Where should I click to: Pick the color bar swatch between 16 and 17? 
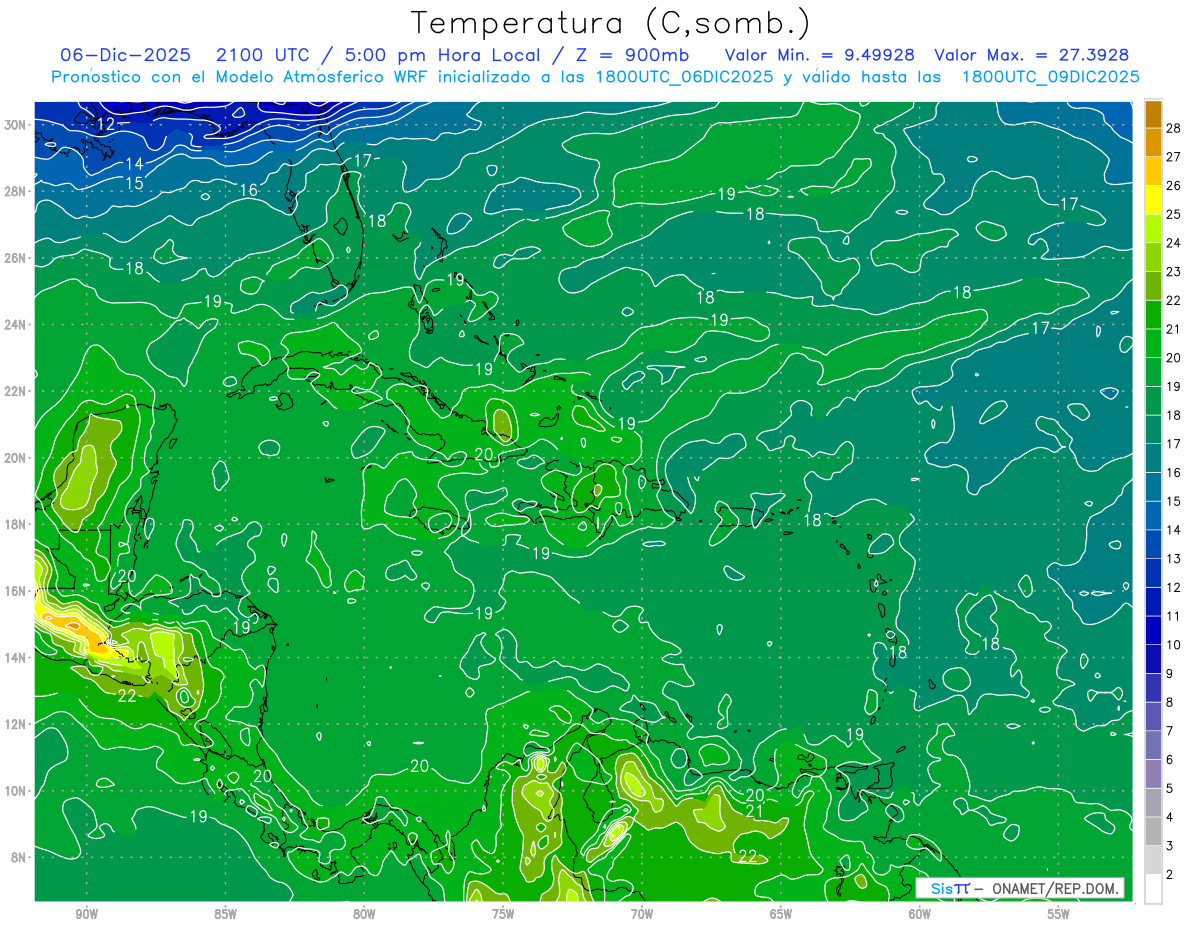click(1153, 457)
